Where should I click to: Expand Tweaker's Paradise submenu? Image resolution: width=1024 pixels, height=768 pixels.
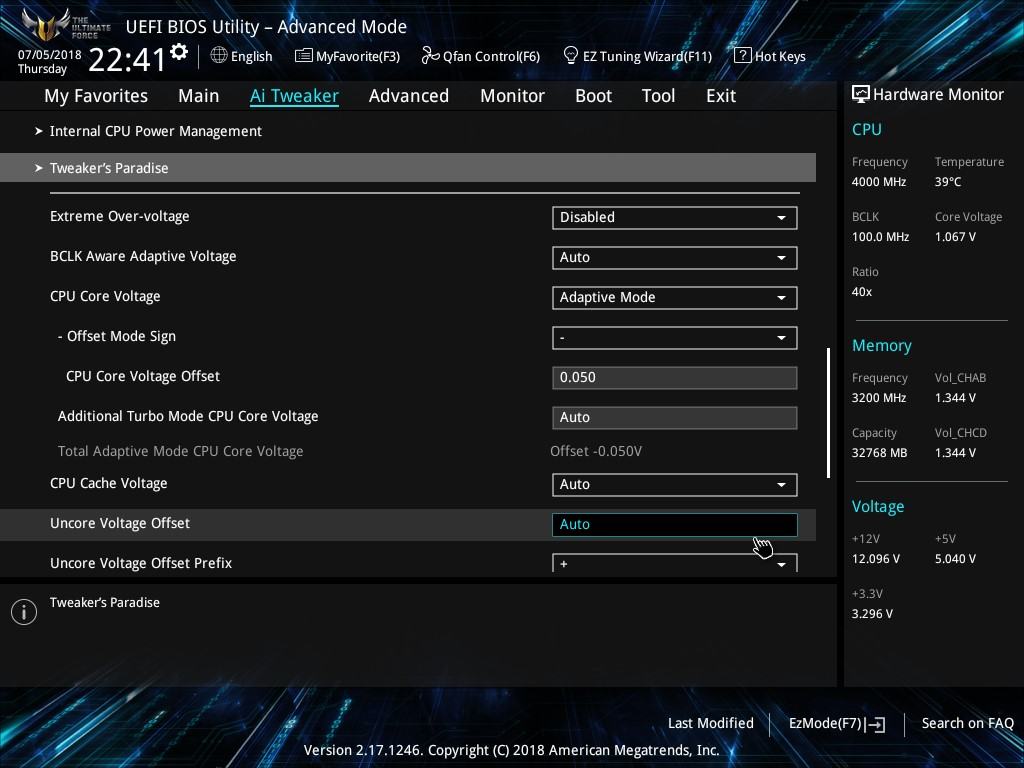pos(408,168)
